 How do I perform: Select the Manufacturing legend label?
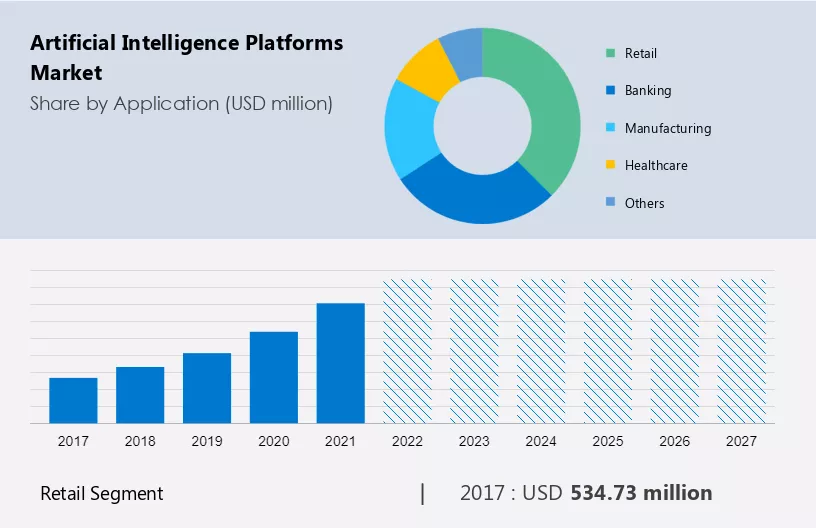[x=668, y=128]
